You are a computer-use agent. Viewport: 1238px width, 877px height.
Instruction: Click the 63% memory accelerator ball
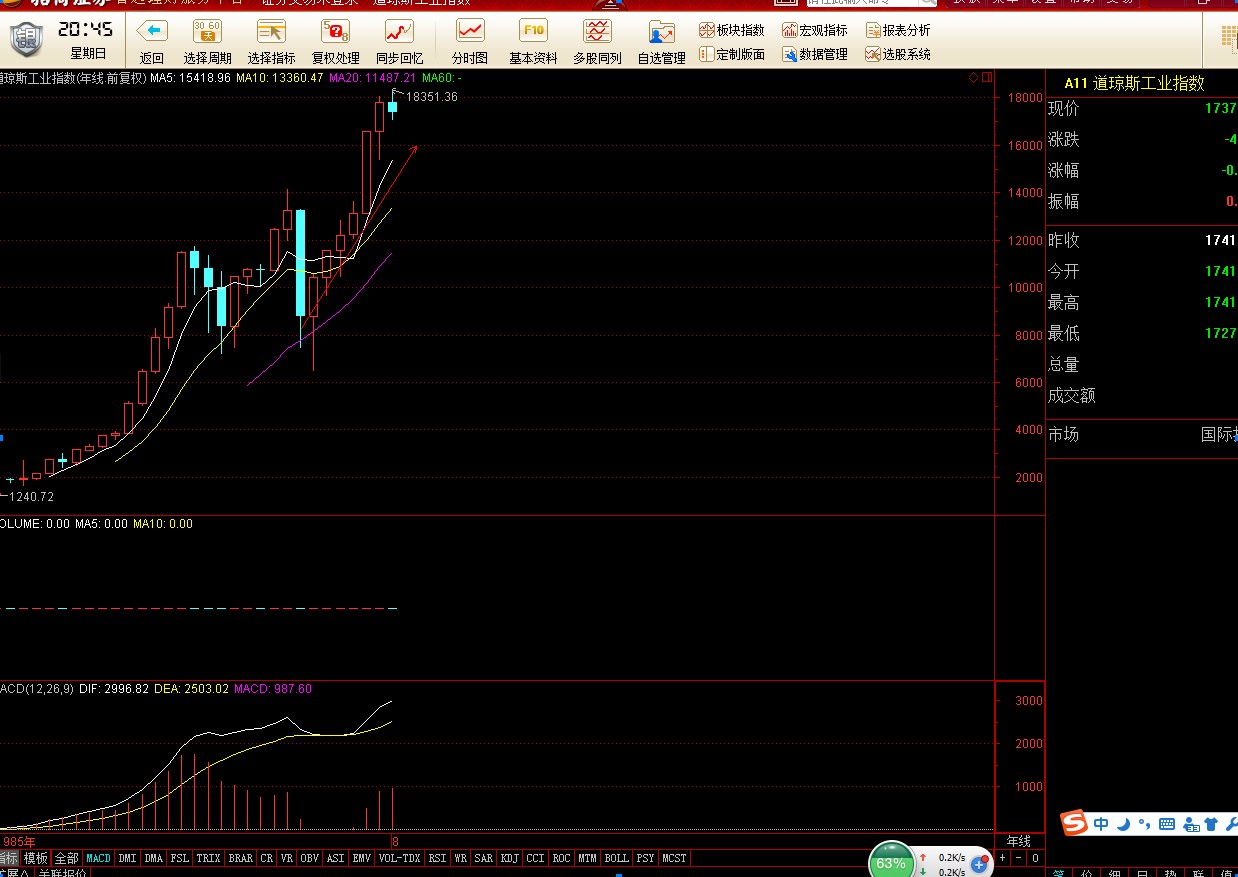pos(890,862)
